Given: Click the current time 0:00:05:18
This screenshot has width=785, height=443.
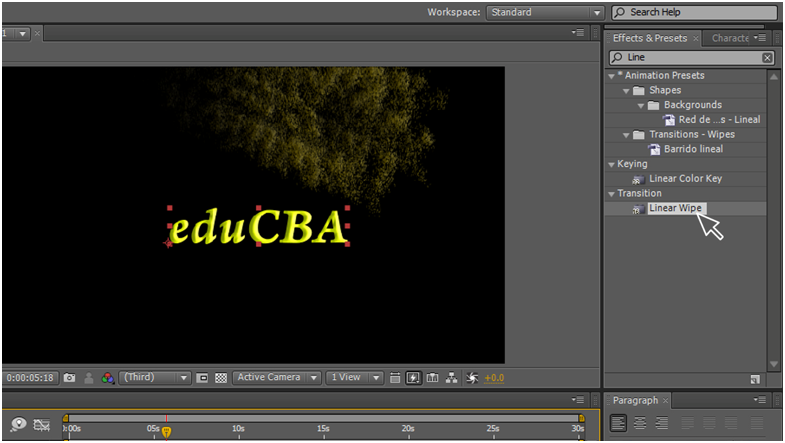Looking at the screenshot, I should 30,377.
